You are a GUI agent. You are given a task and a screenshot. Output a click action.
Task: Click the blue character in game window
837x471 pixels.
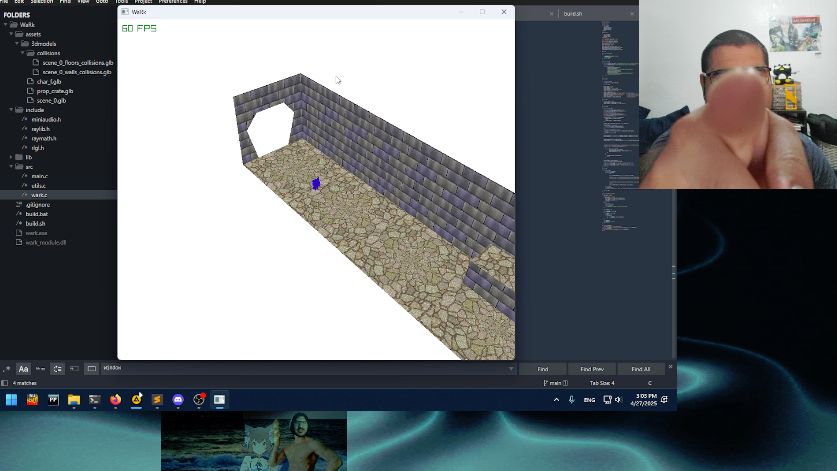point(315,184)
